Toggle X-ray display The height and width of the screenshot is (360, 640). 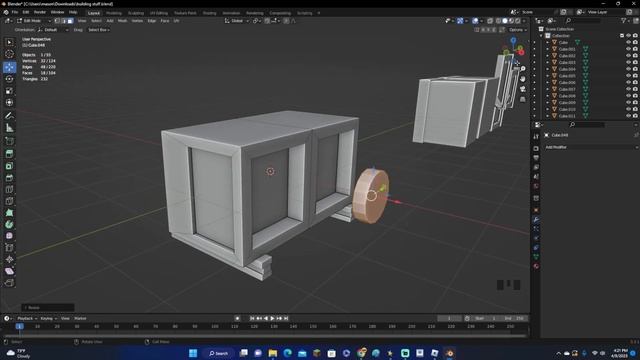[490, 21]
